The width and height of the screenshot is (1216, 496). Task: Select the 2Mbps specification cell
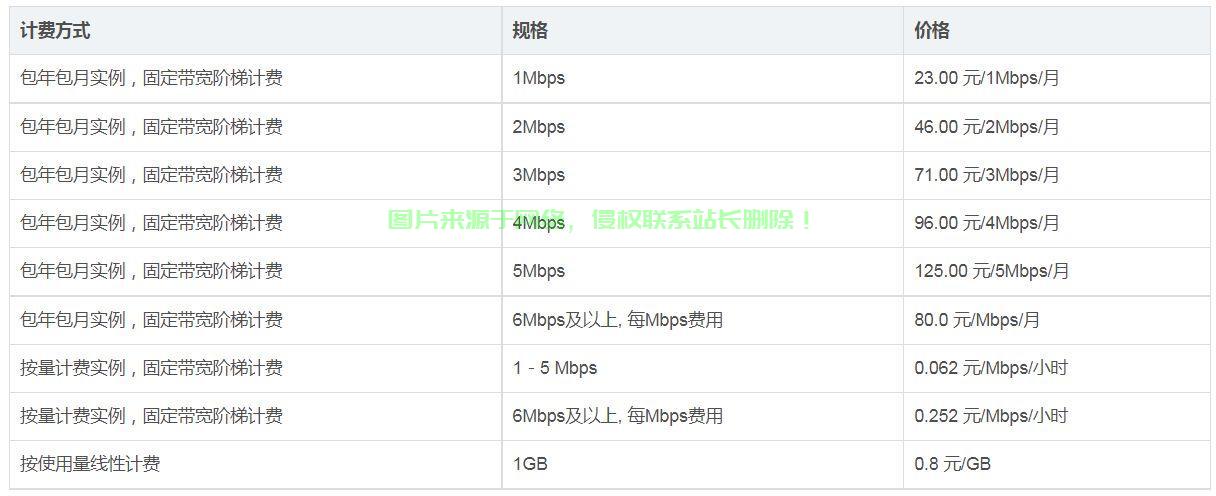pyautogui.click(x=539, y=127)
